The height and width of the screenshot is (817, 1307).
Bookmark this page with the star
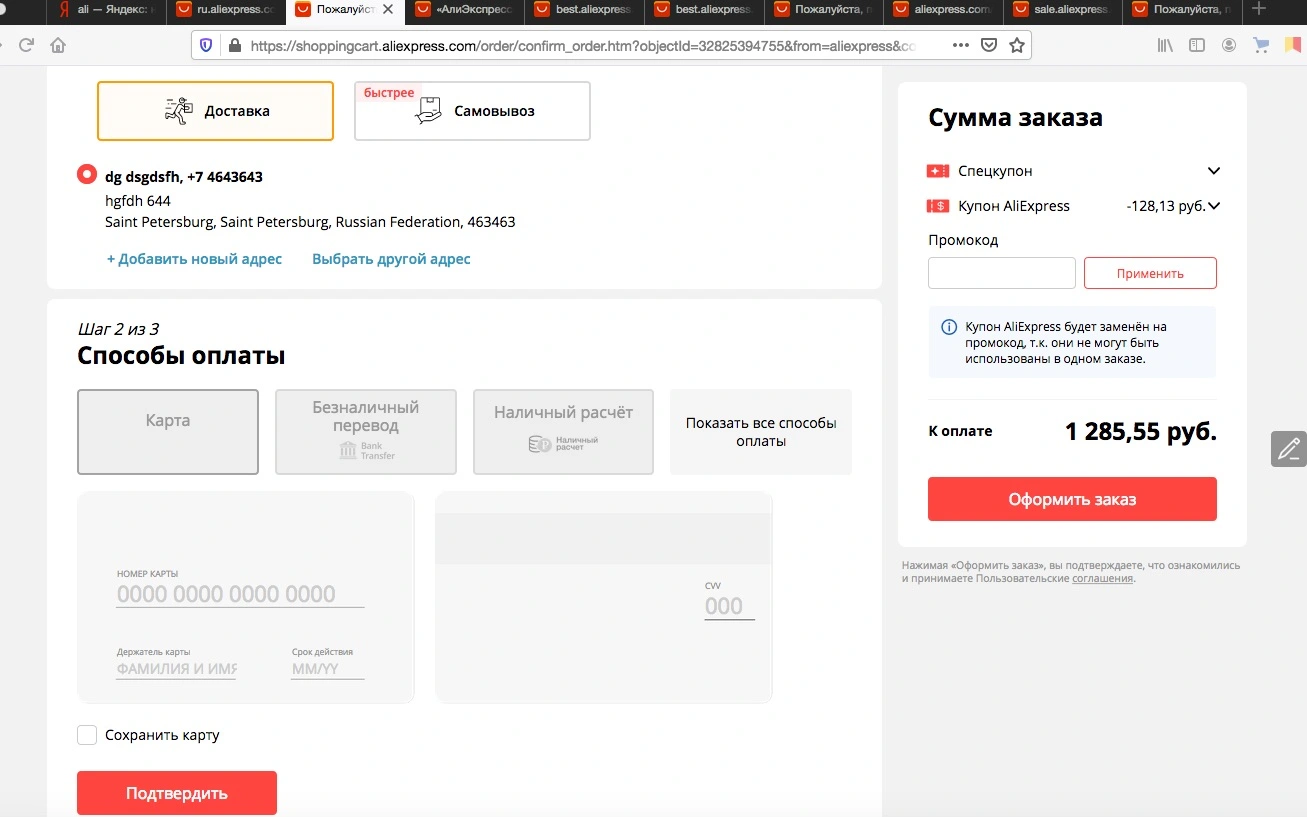(1017, 46)
